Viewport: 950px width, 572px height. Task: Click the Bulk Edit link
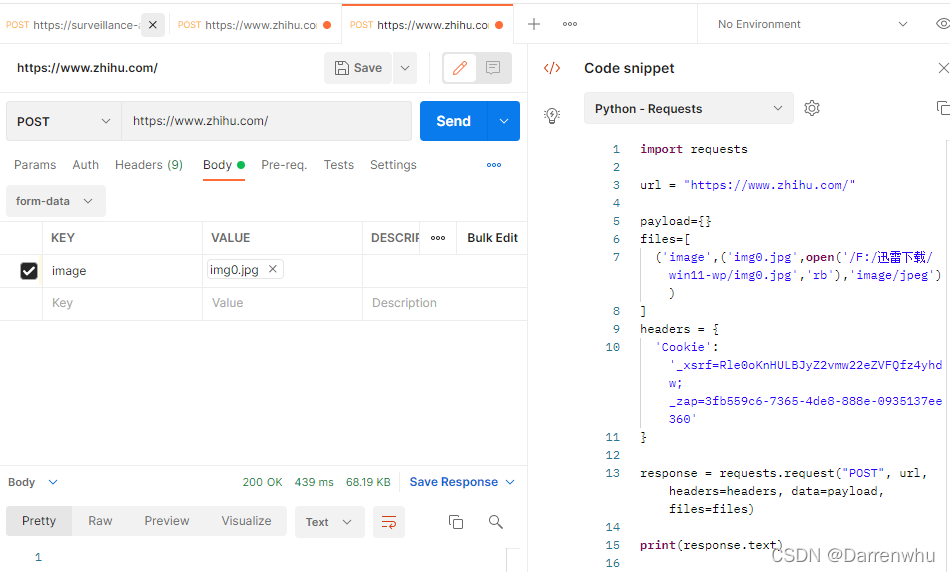[492, 238]
